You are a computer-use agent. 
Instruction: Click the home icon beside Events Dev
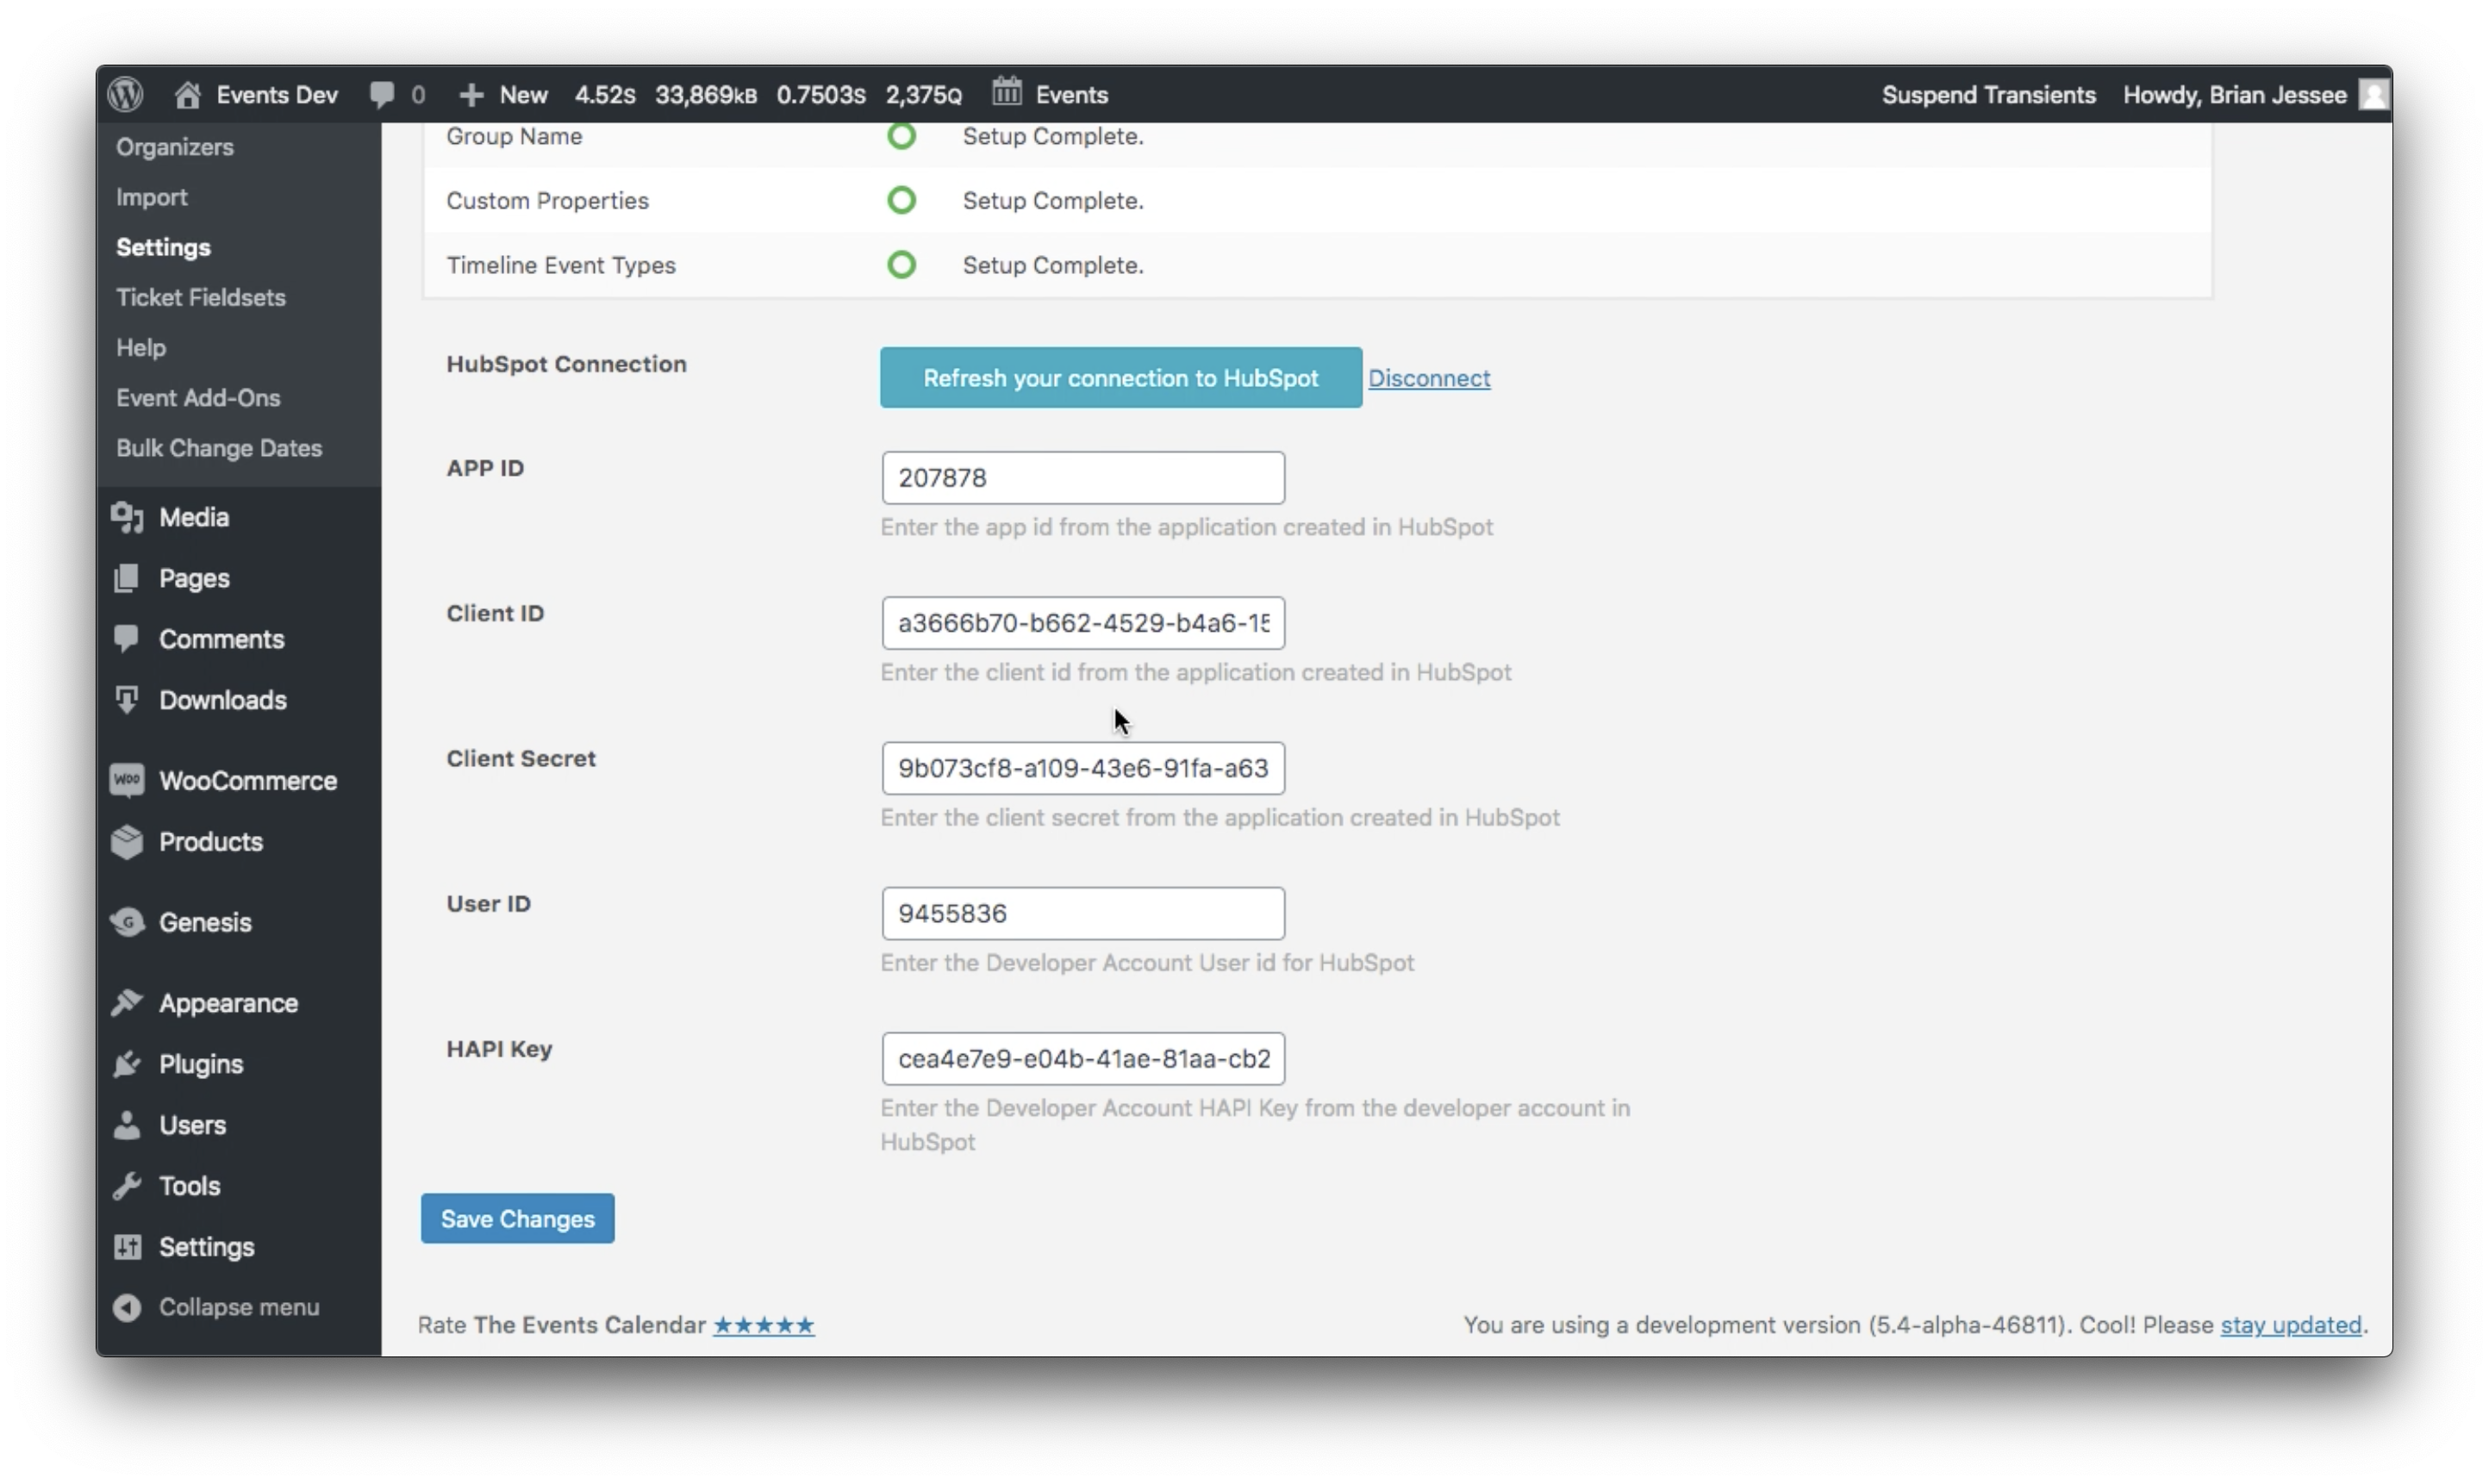point(187,94)
